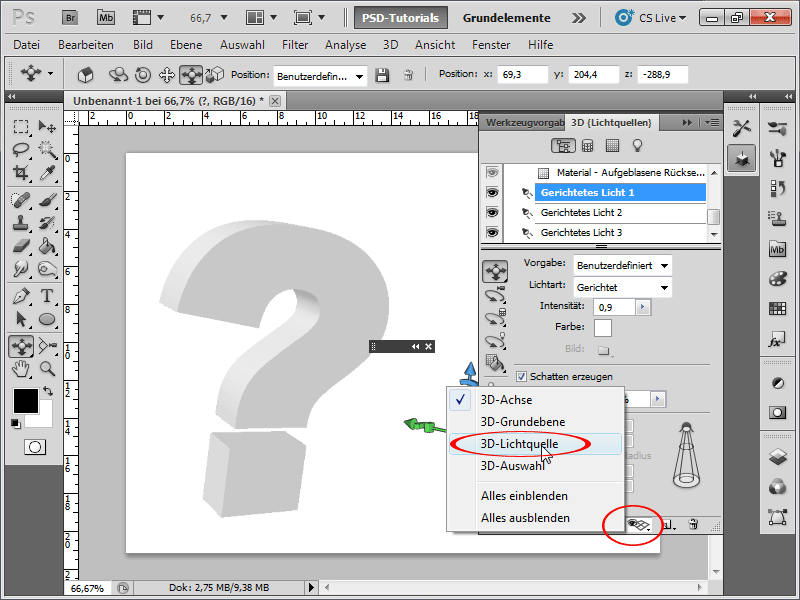Open the Lichtart dropdown
The image size is (800, 600).
(x=622, y=287)
